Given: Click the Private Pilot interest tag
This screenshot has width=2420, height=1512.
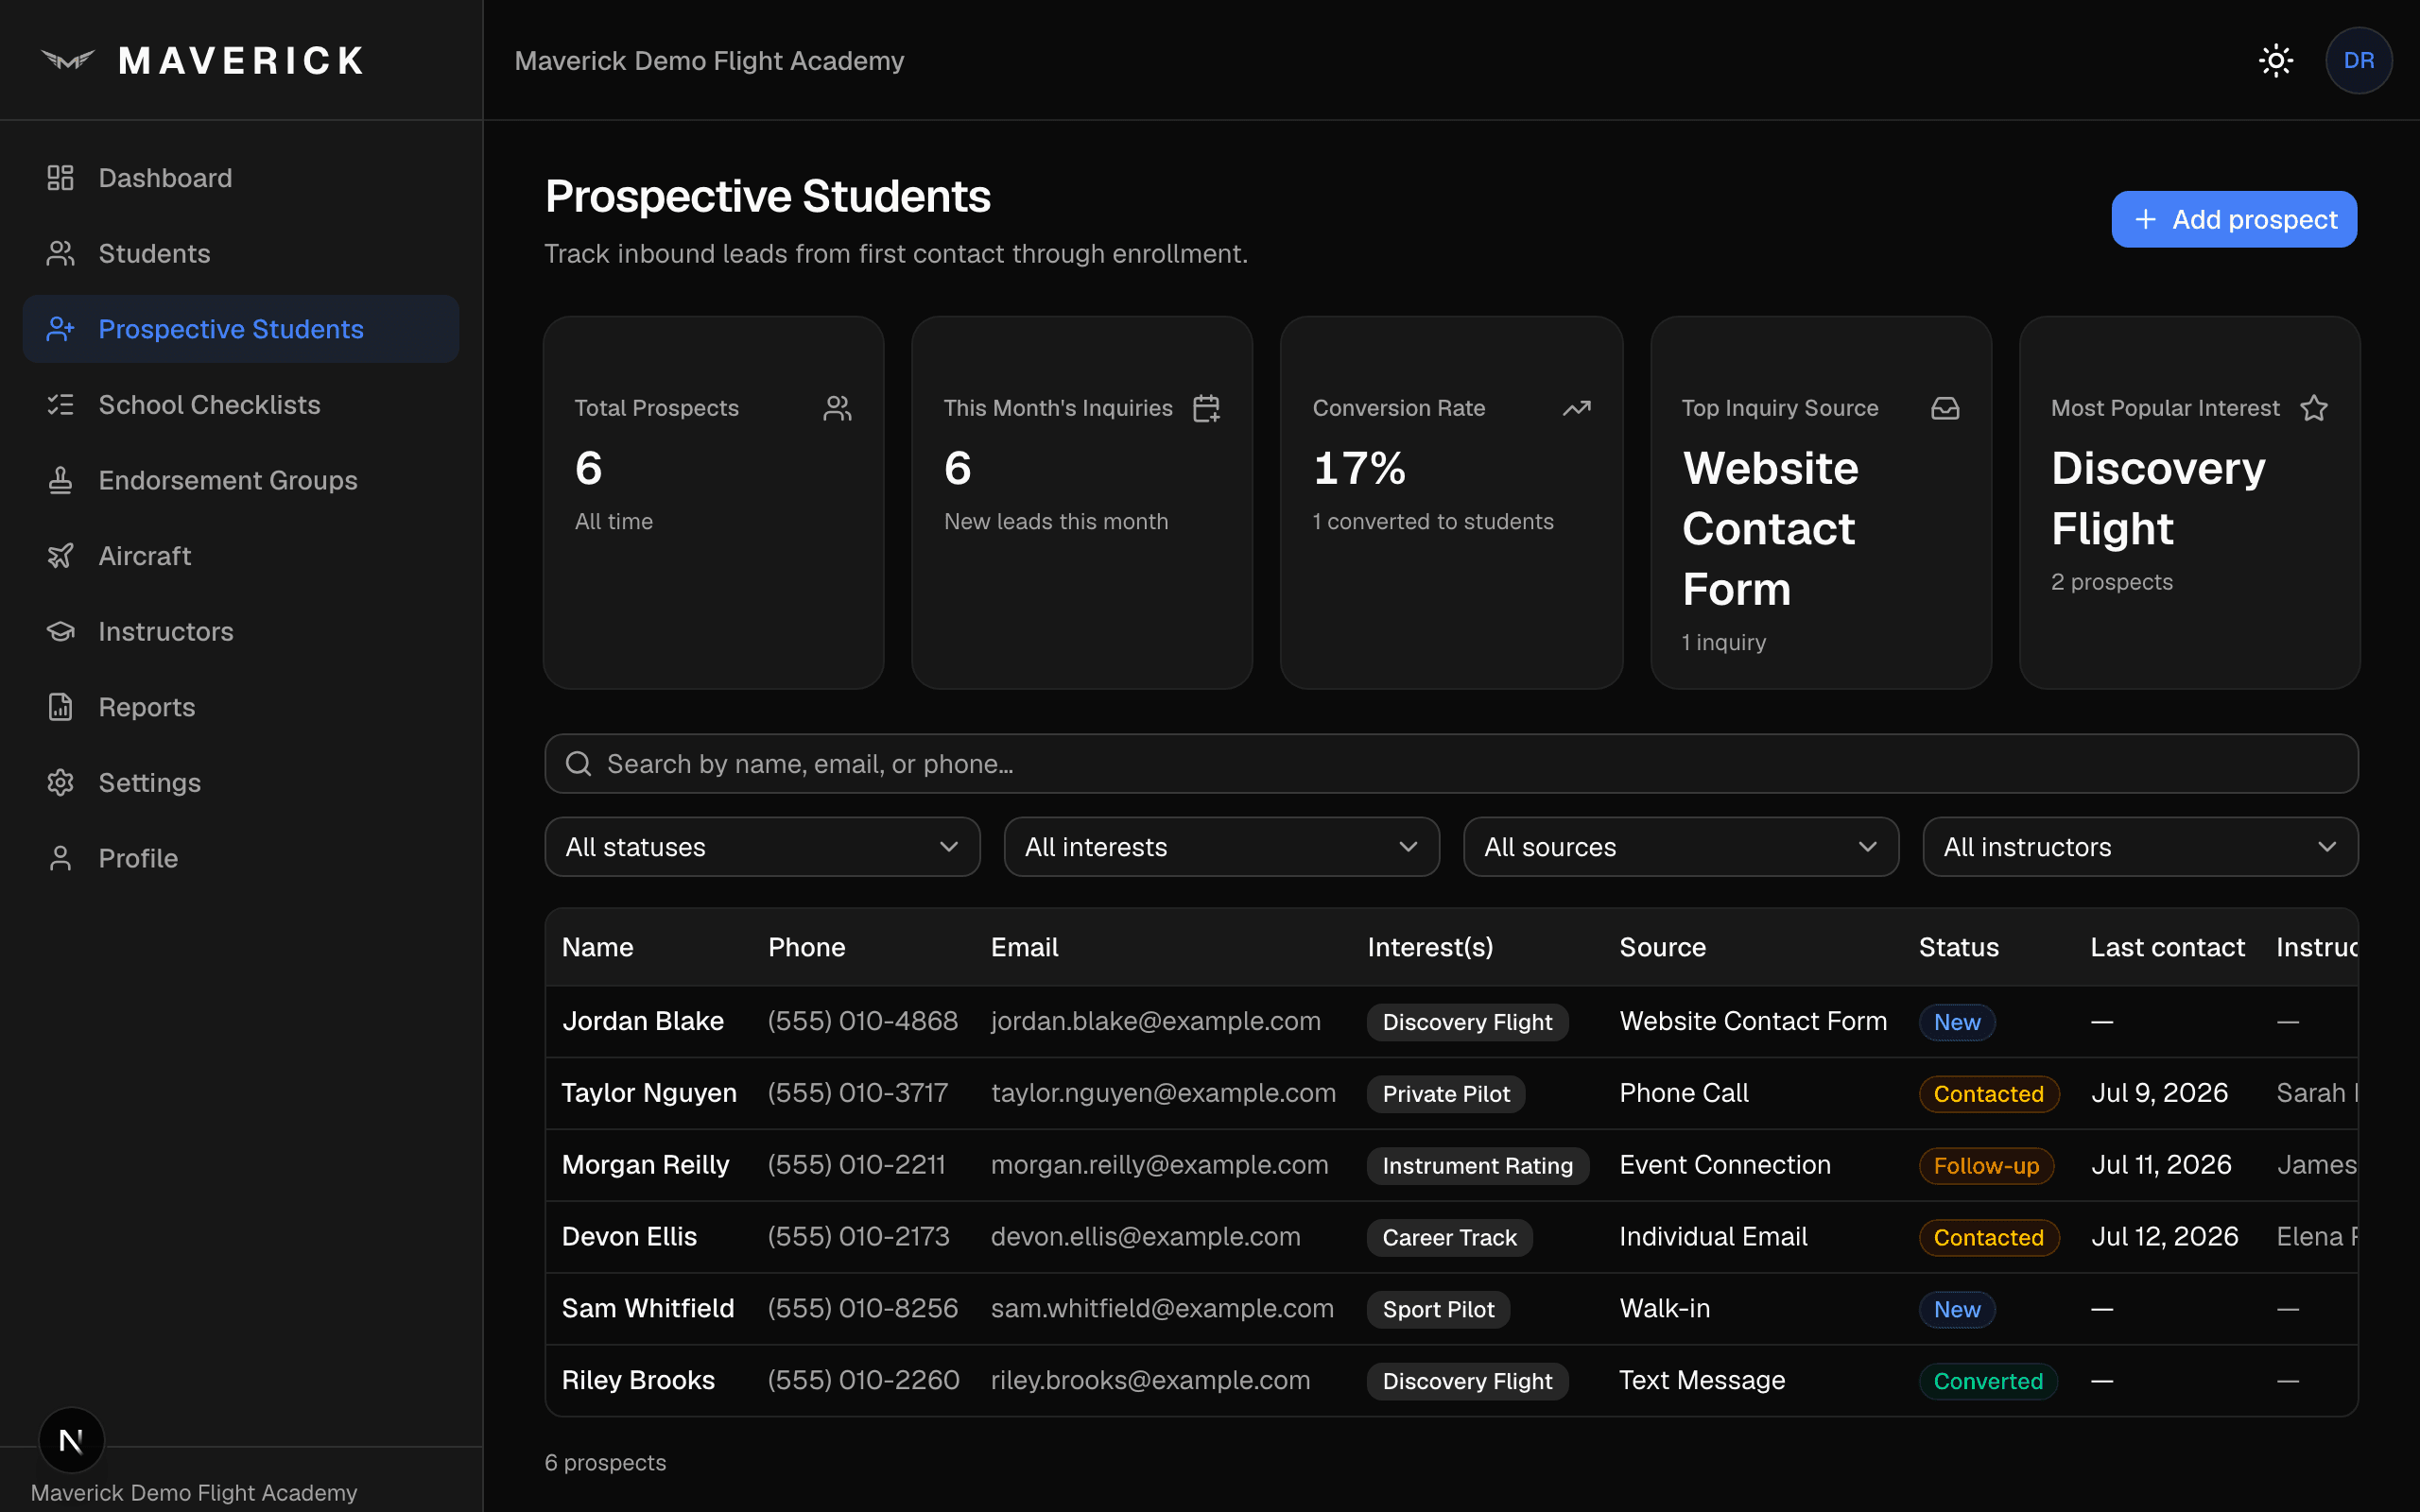Looking at the screenshot, I should (1446, 1094).
